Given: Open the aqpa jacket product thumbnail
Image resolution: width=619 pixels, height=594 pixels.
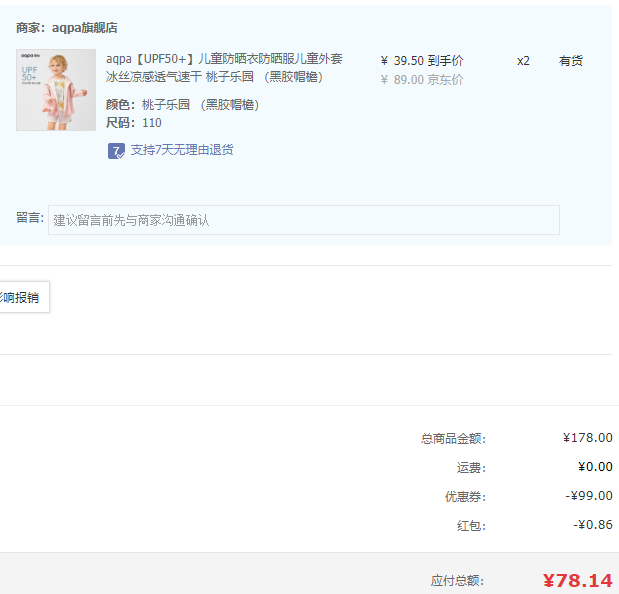Looking at the screenshot, I should coord(56,90).
